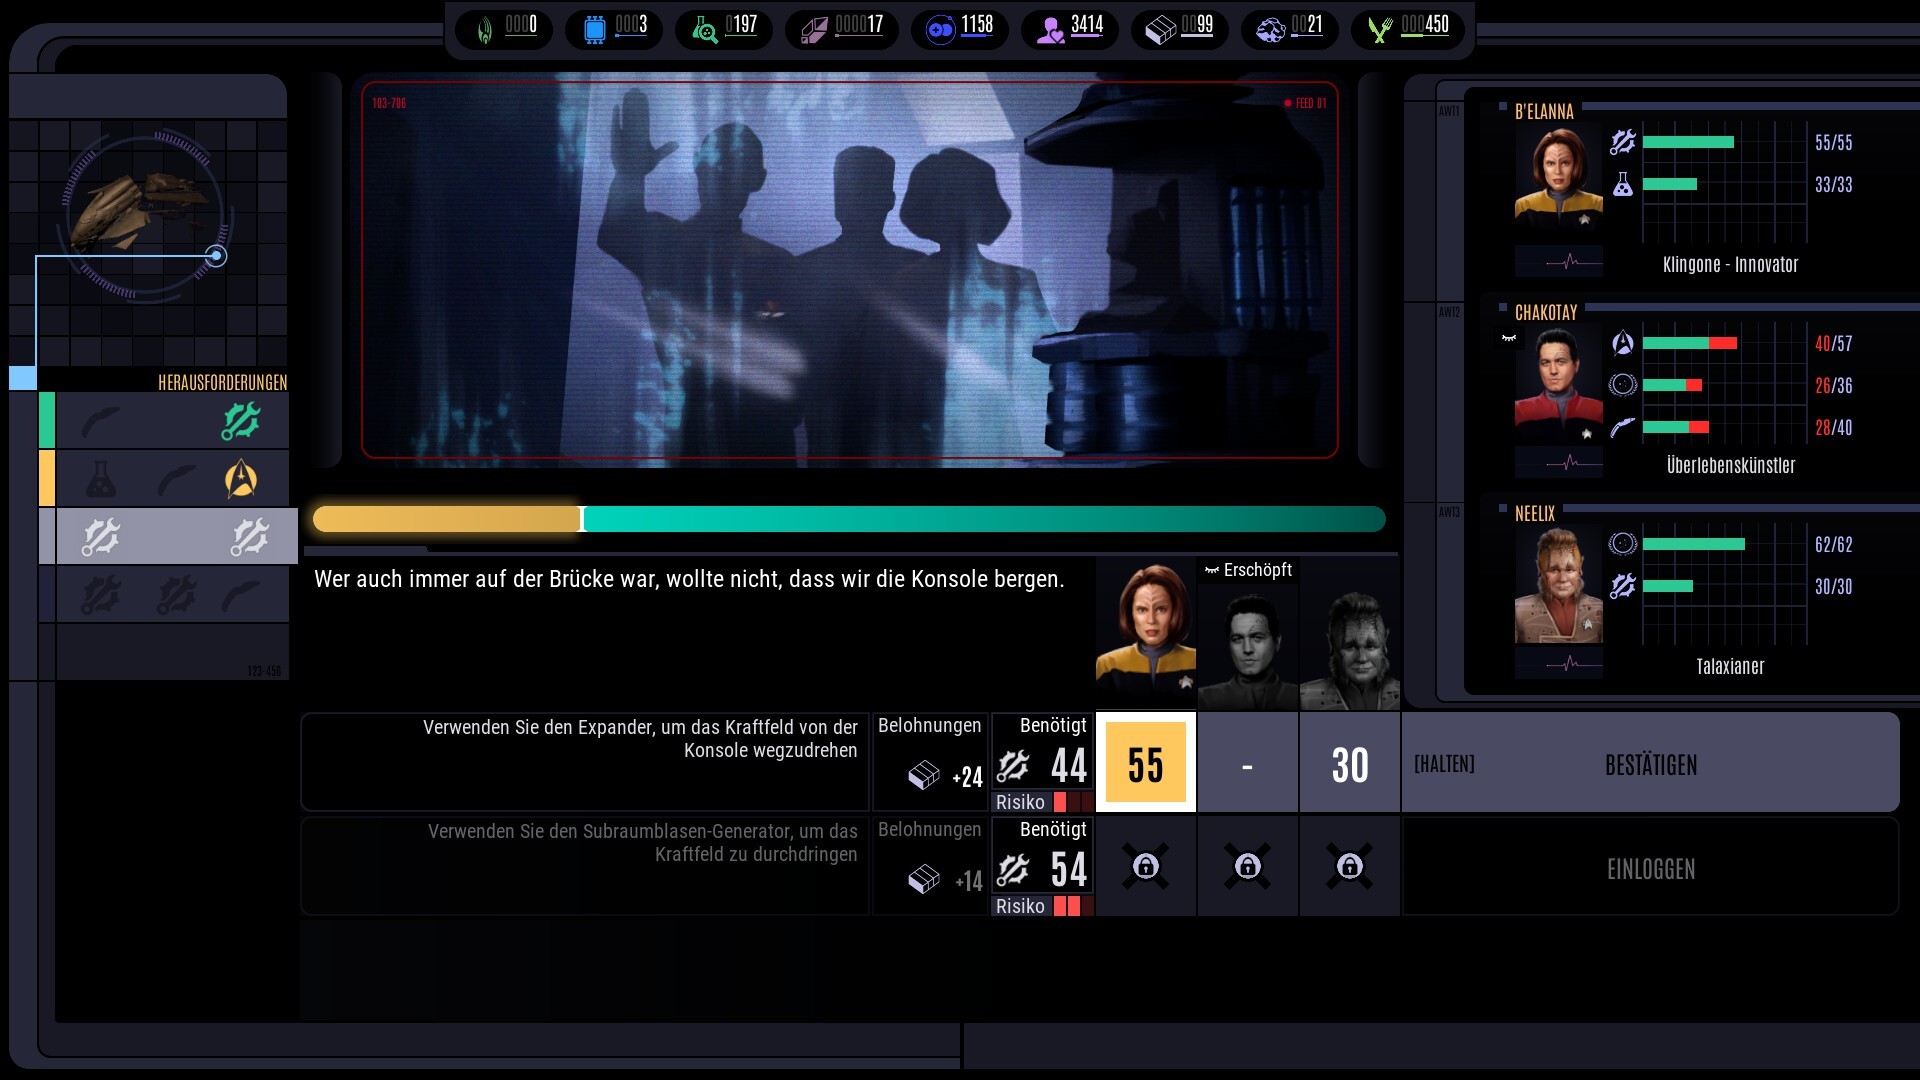Click B'Elanna's engineering skill icon

tap(1622, 142)
